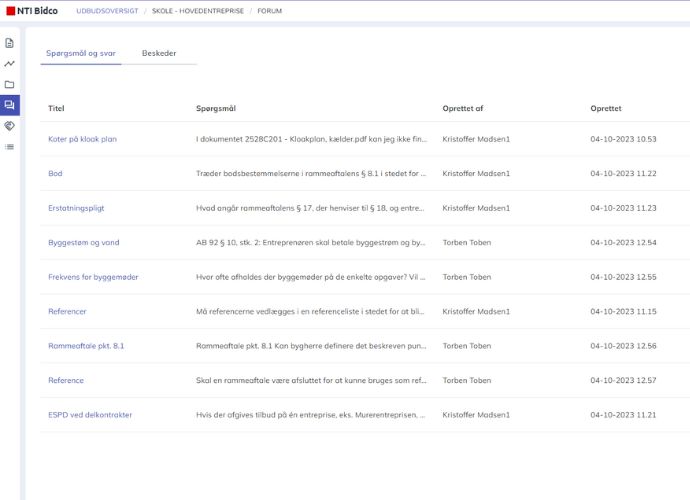The height and width of the screenshot is (500, 690).
Task: Go to Skole - Hovedentreprise breadcrumb
Action: click(x=198, y=11)
